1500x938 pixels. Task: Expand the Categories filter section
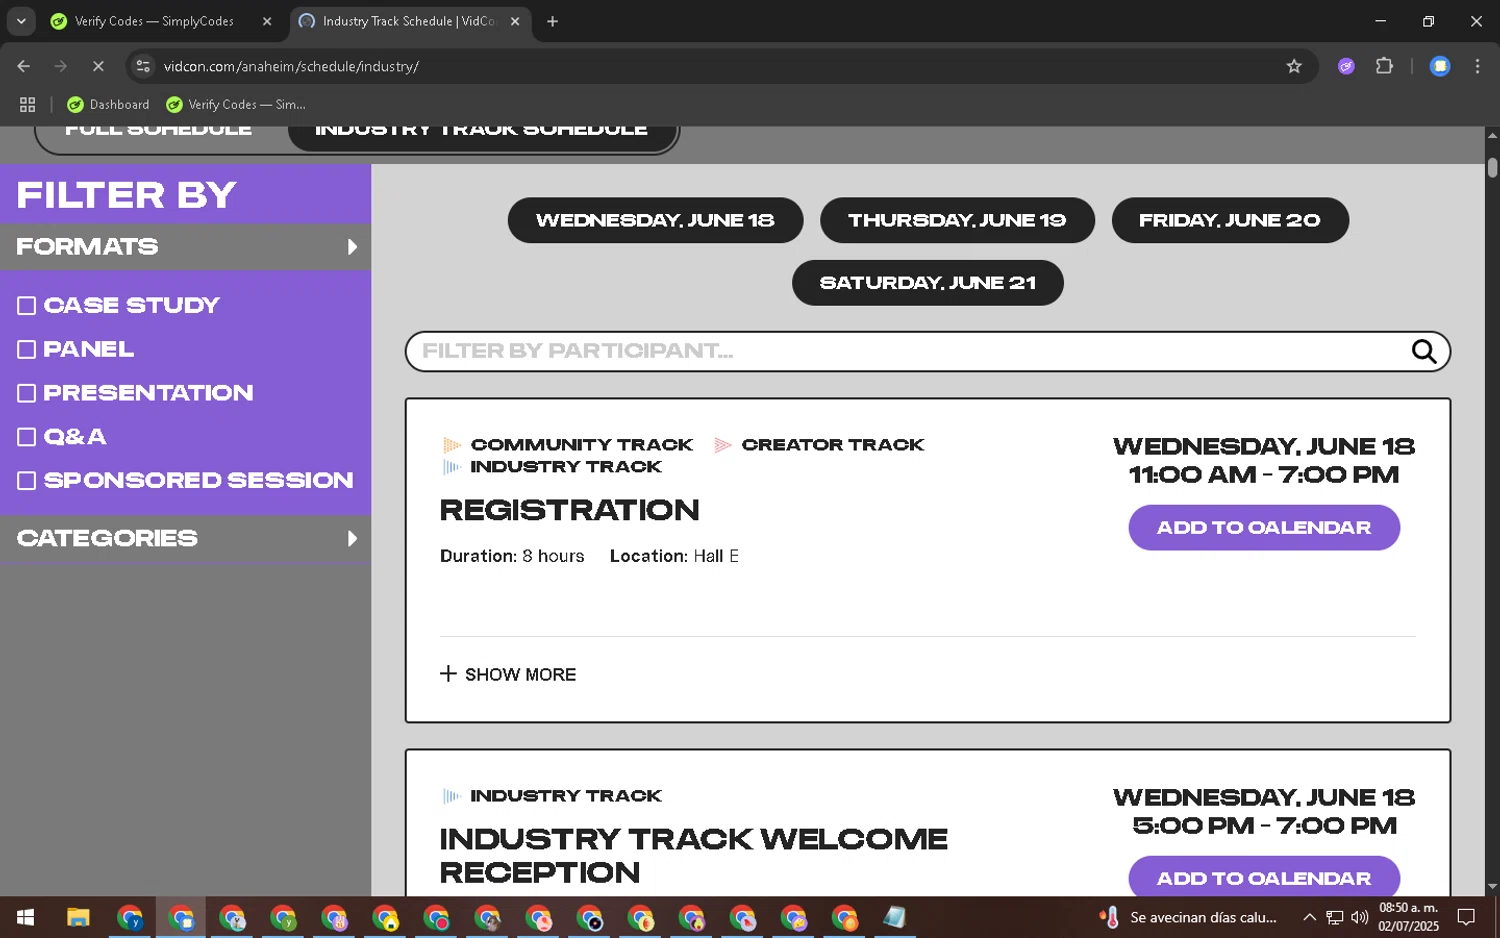click(185, 539)
